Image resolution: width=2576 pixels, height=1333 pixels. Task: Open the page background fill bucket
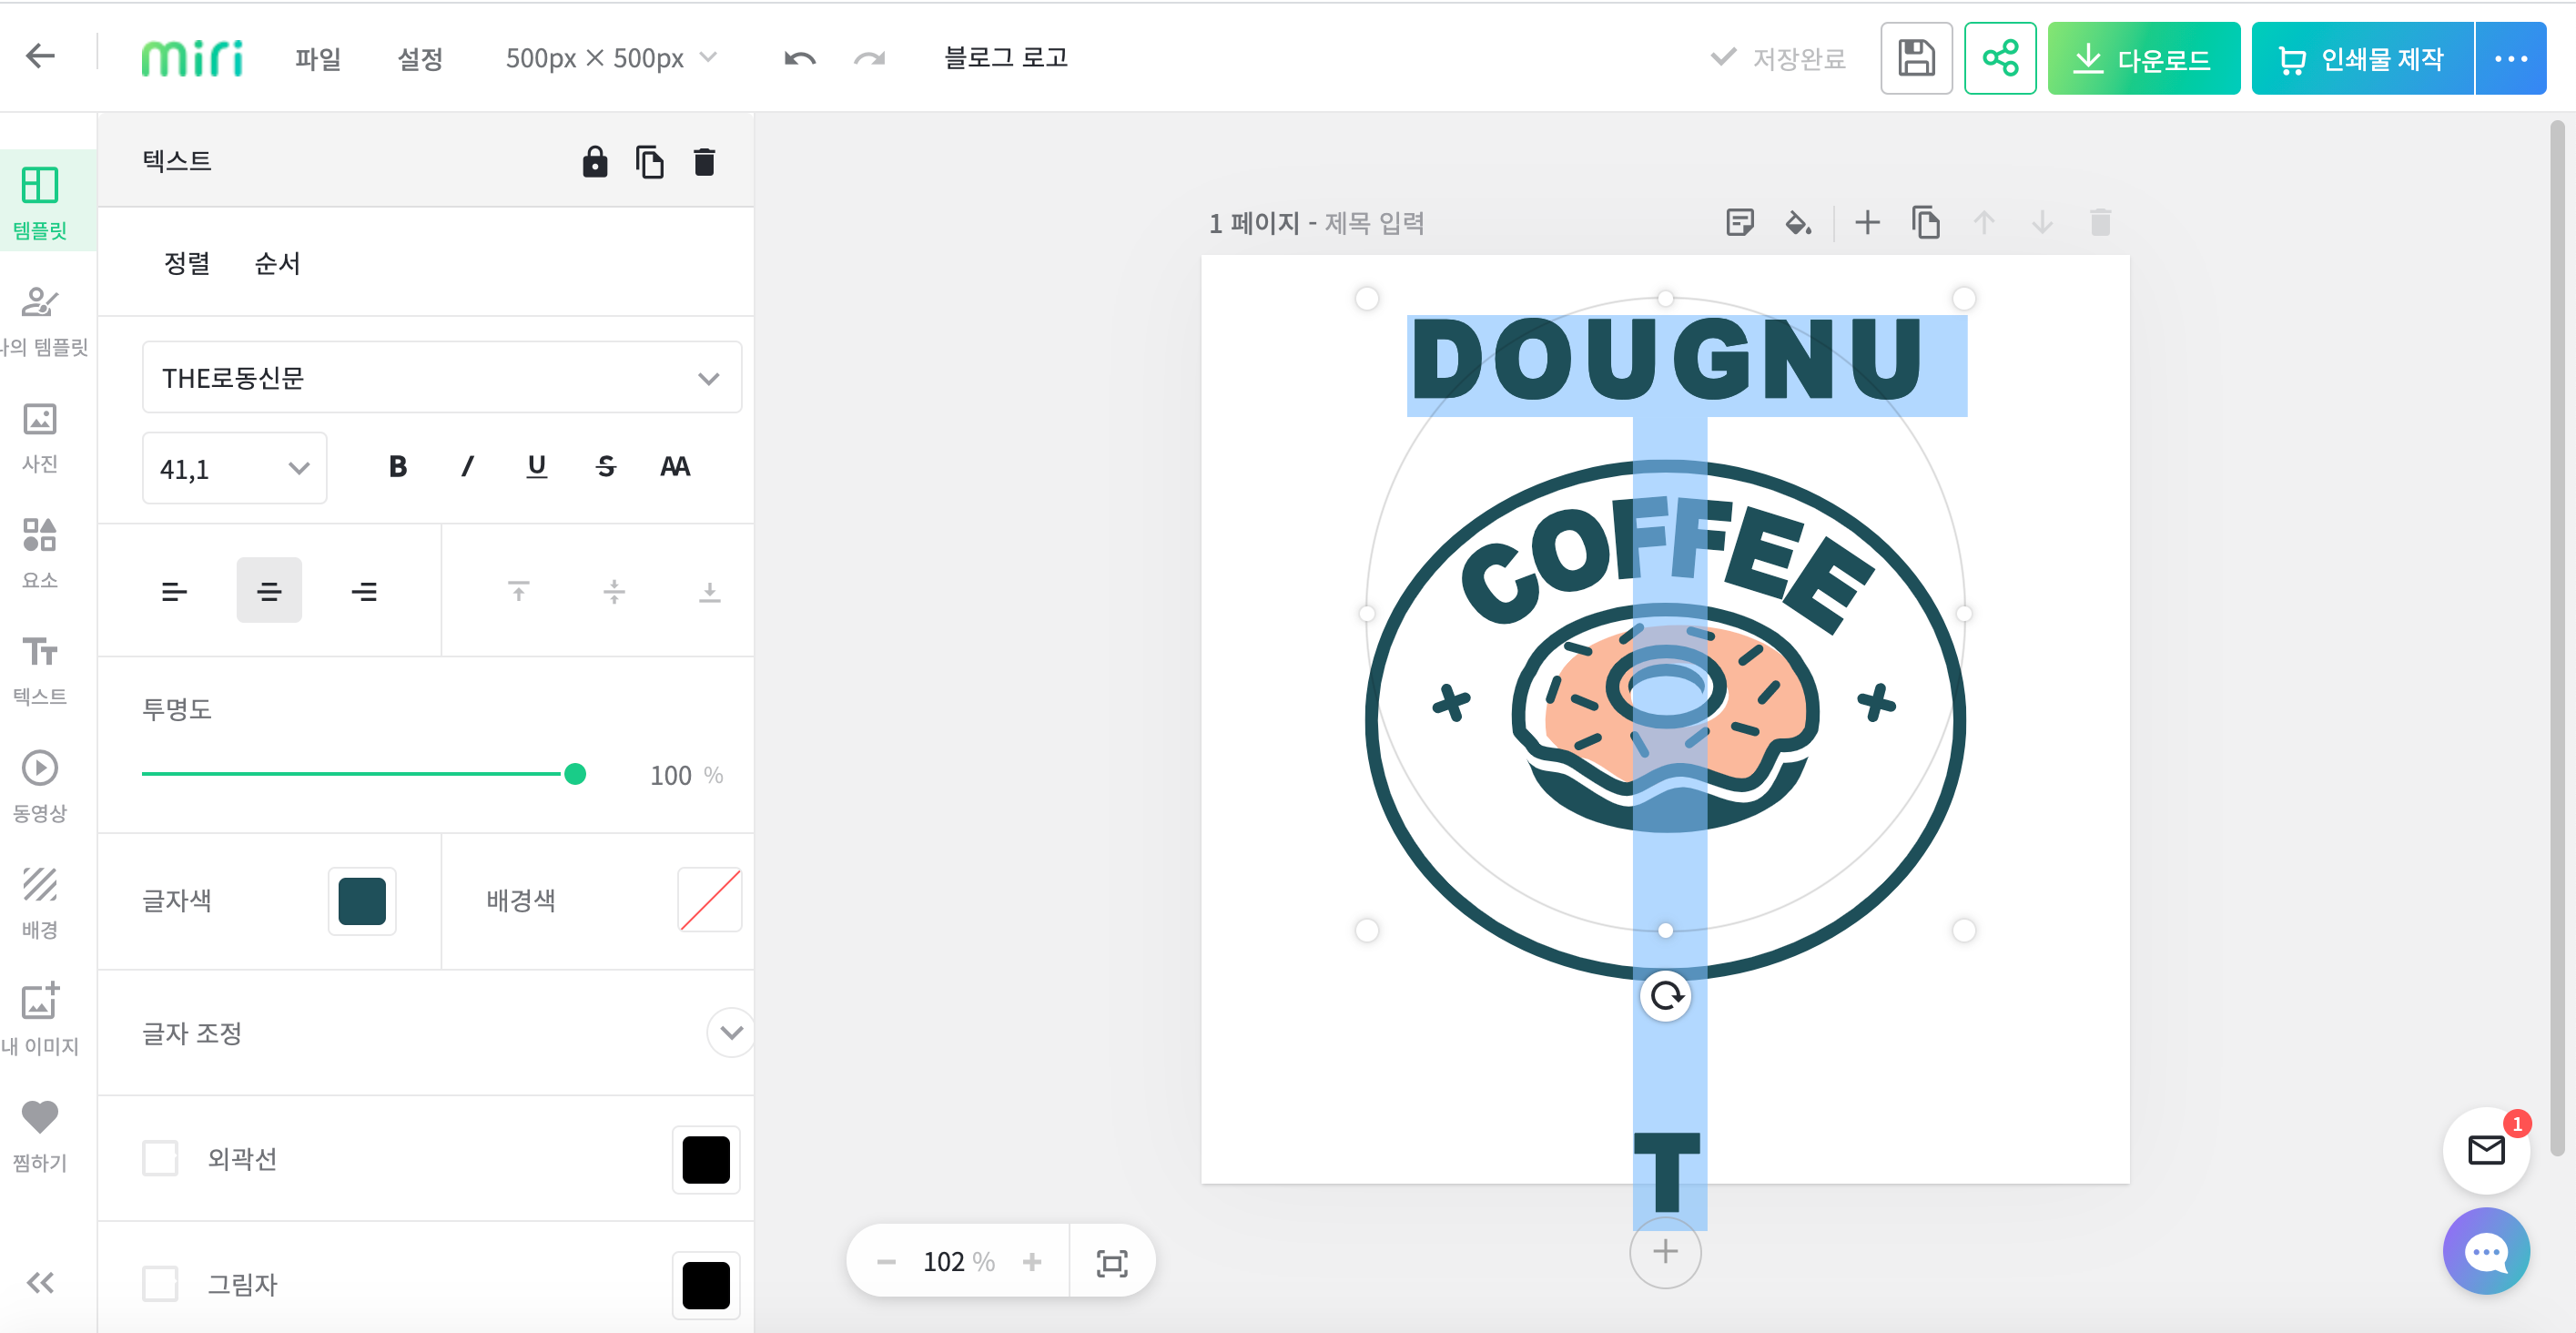[x=1798, y=222]
